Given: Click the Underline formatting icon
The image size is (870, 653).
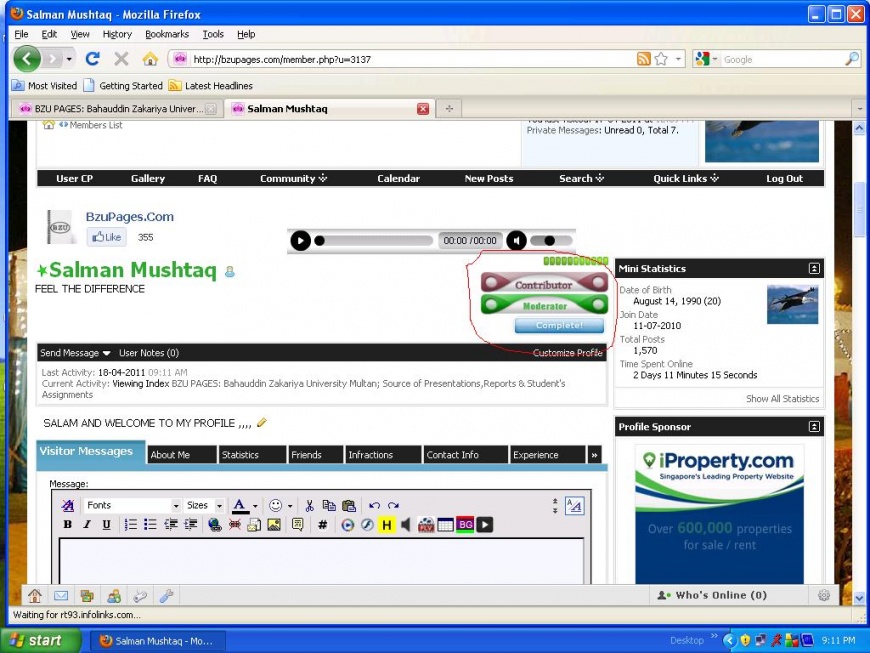Looking at the screenshot, I should point(106,525).
